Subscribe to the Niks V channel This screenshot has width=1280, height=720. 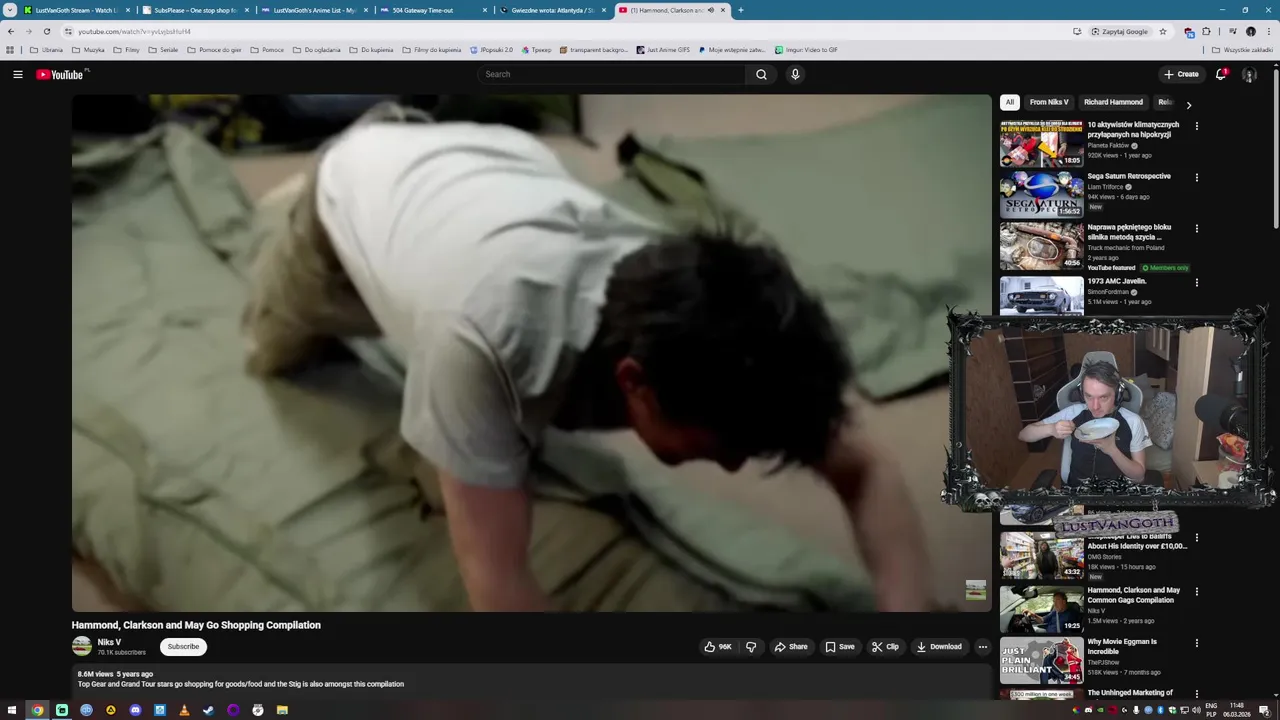pos(183,647)
